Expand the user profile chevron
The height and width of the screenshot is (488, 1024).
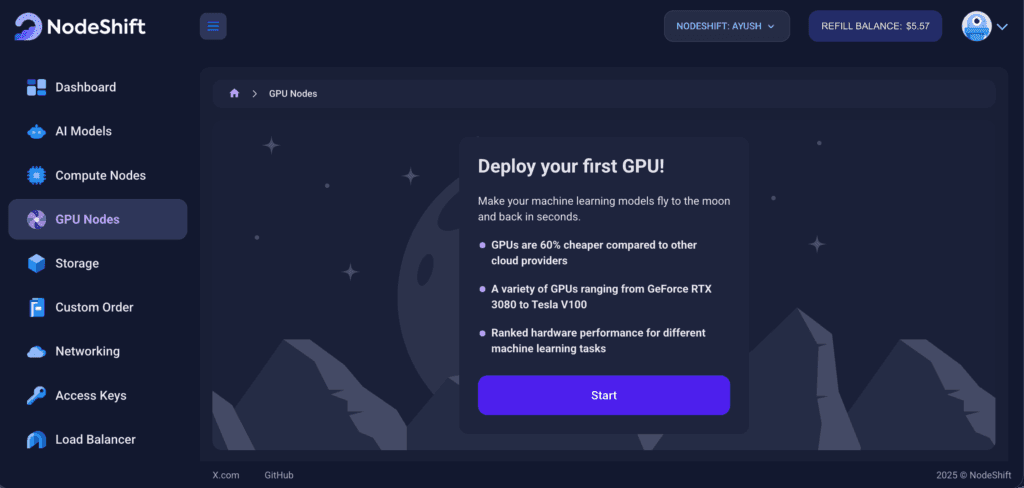tap(1003, 27)
